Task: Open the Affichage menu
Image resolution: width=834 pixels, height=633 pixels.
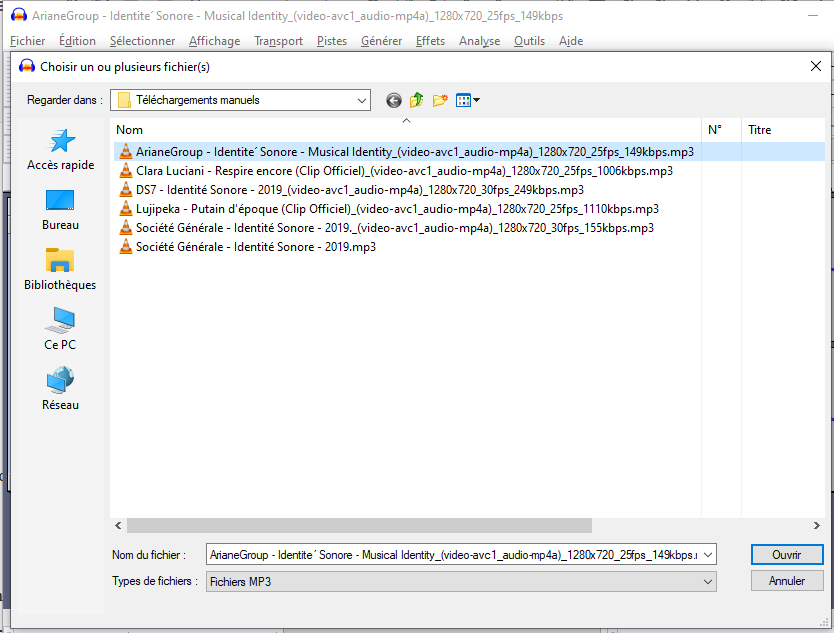Action: click(x=214, y=41)
